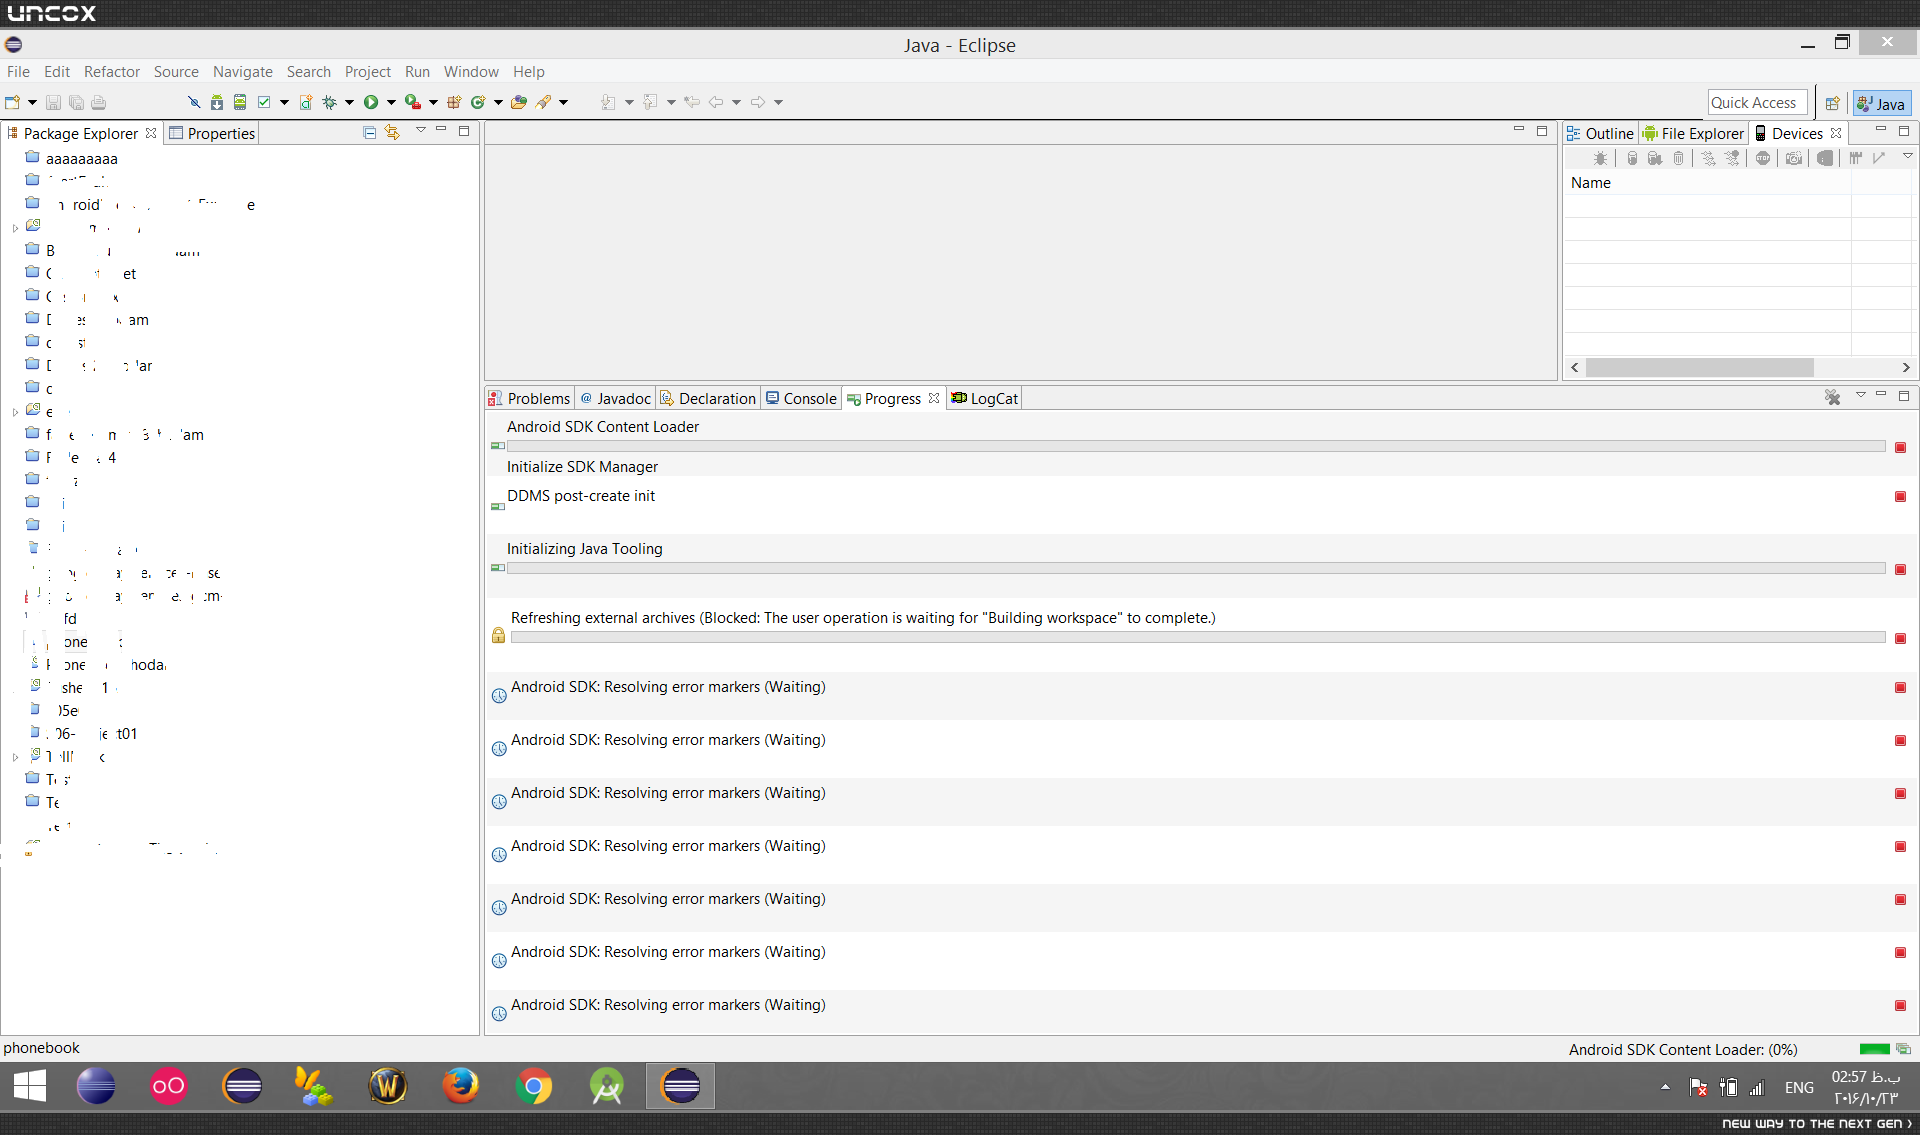
Task: Switch to the Outline tab
Action: tap(1600, 133)
